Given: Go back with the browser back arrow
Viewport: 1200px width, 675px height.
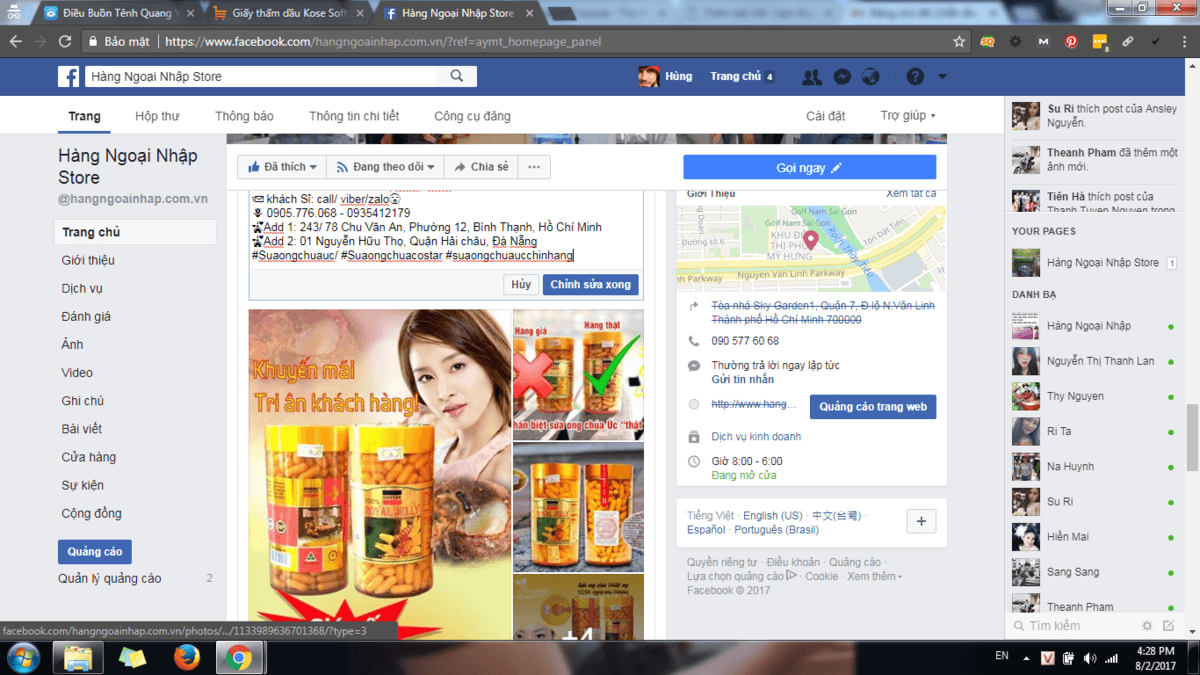Looking at the screenshot, I should tap(15, 42).
